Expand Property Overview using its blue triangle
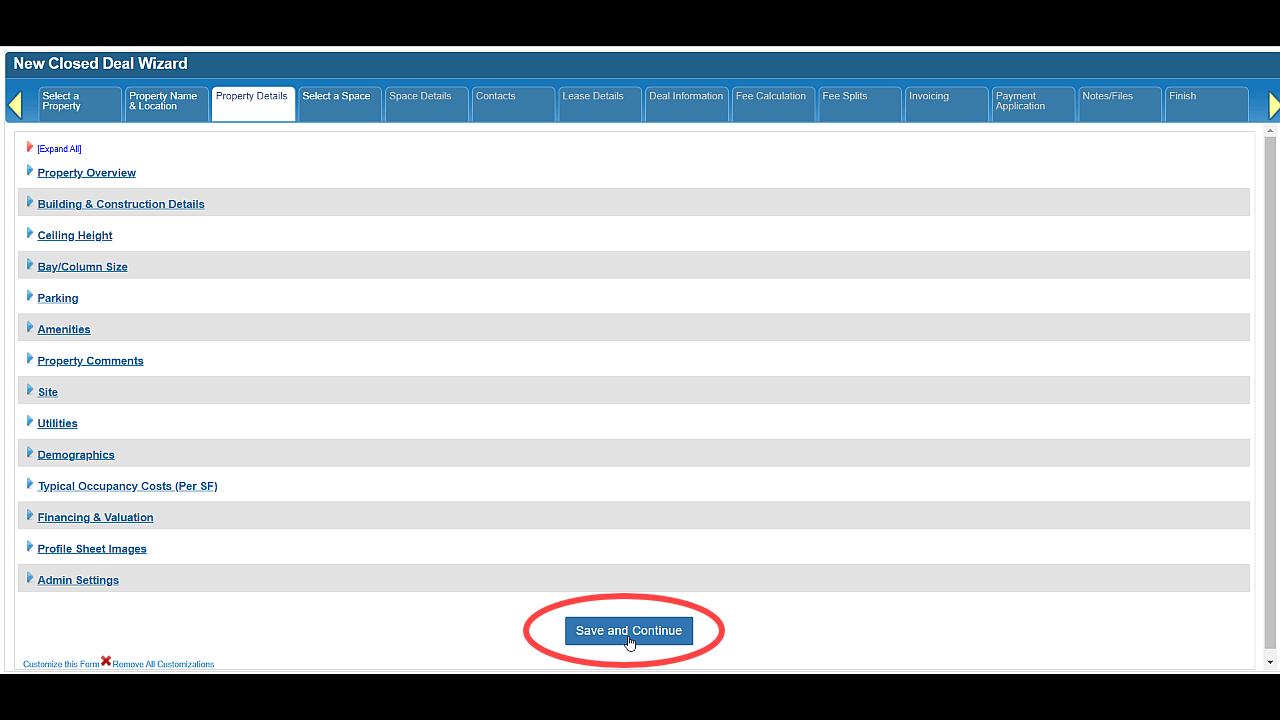Viewport: 1280px width, 720px height. click(x=30, y=171)
